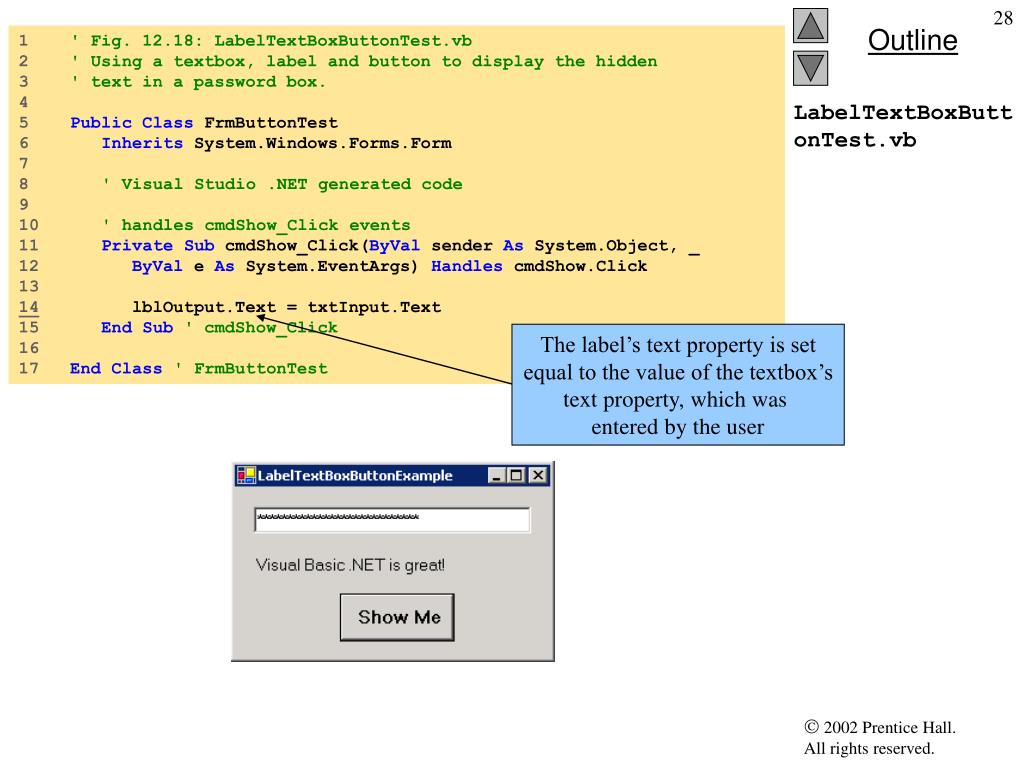Click 'End Class' code line
Image resolution: width=1024 pixels, height=768 pixels.
[199, 369]
